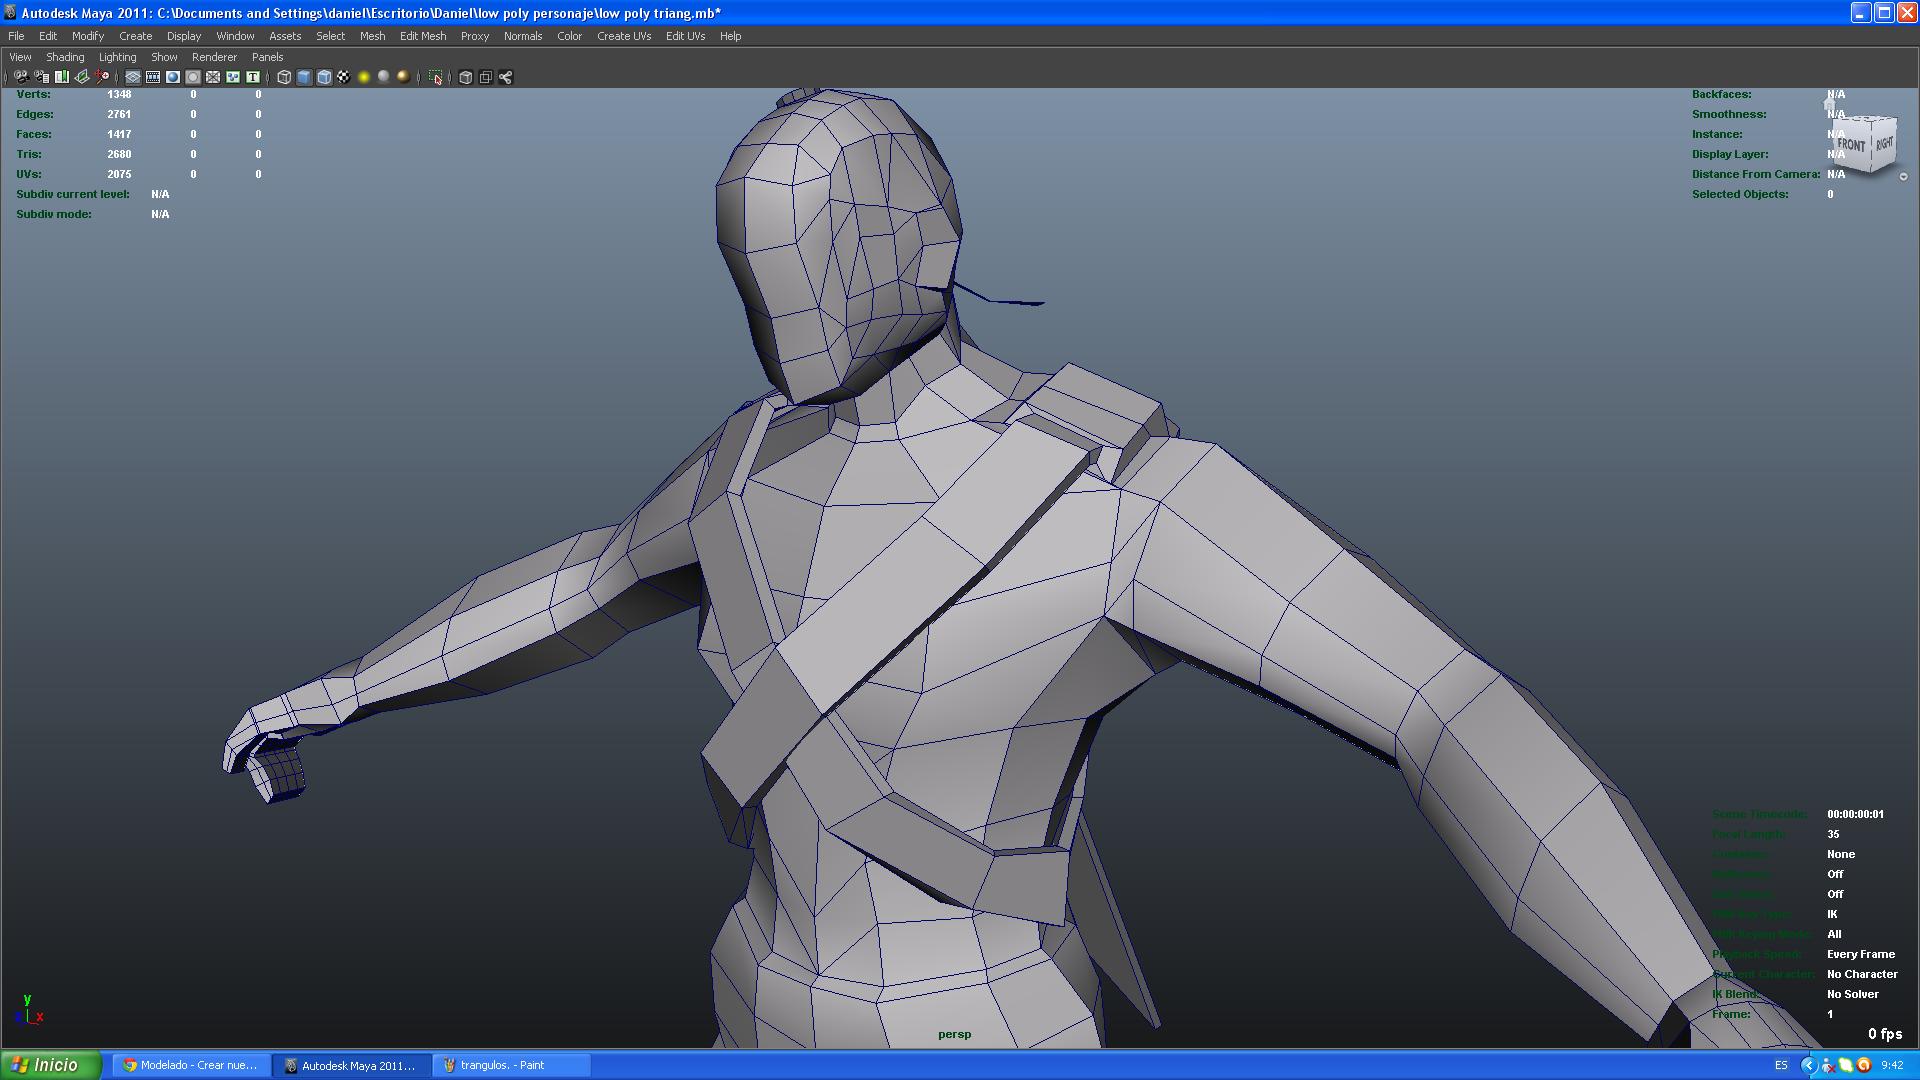
Task: Enable Use All Lights yellow sphere
Action: (364, 77)
